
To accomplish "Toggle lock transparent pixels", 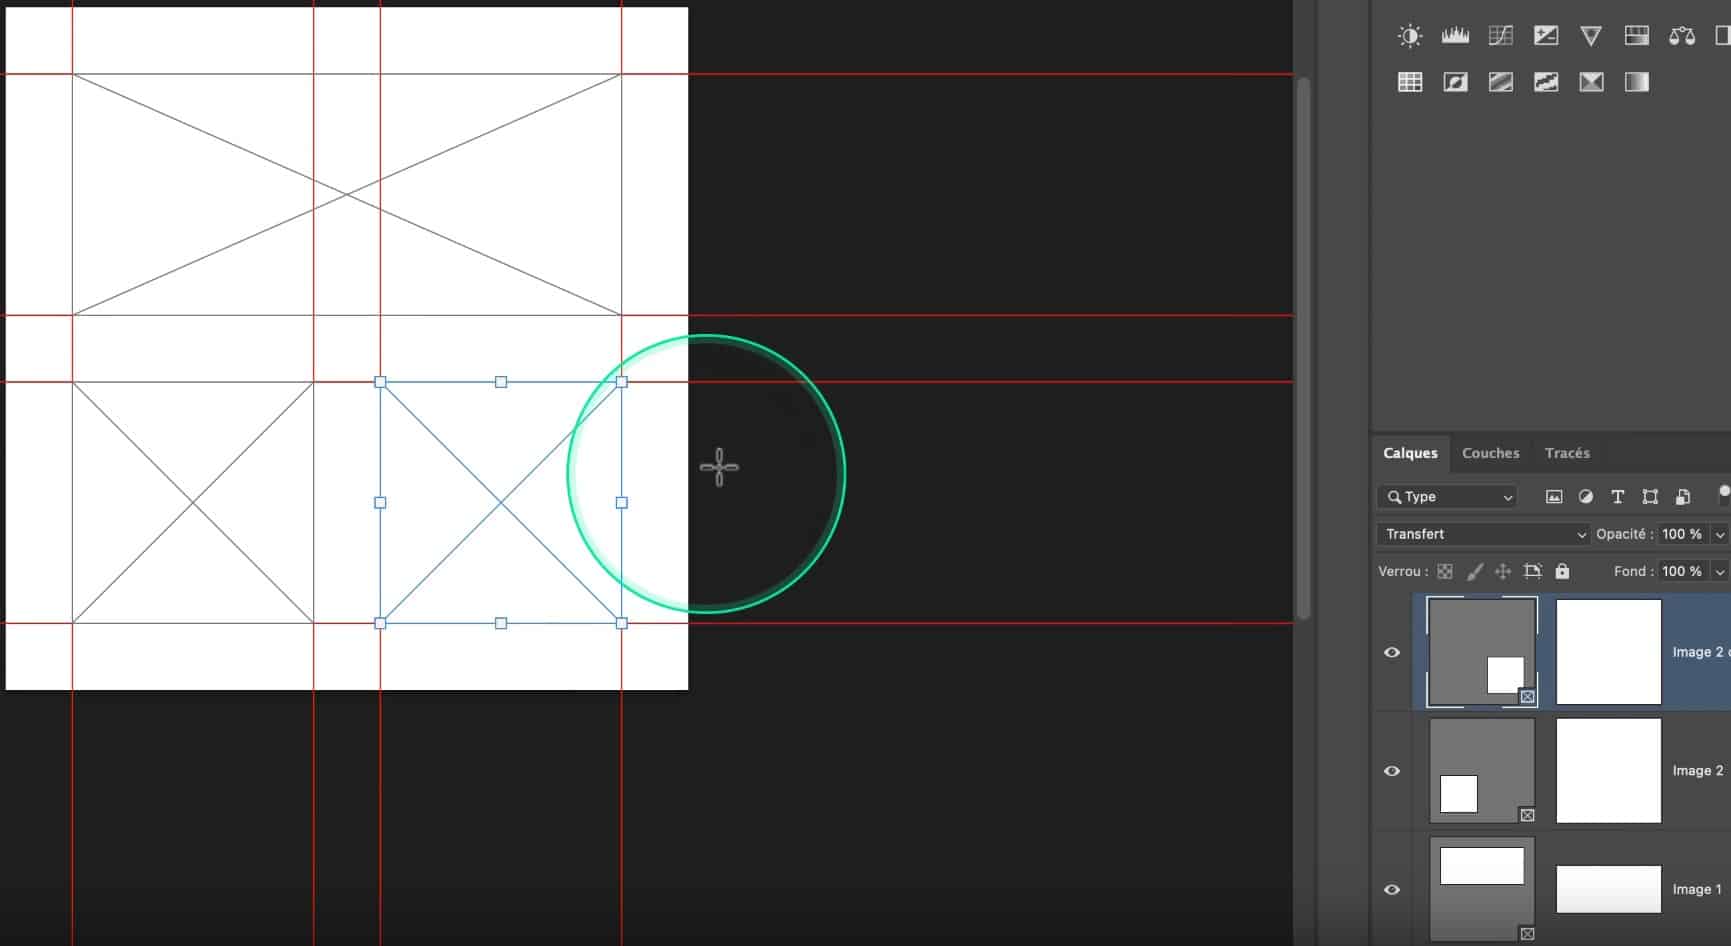I will pyautogui.click(x=1445, y=571).
